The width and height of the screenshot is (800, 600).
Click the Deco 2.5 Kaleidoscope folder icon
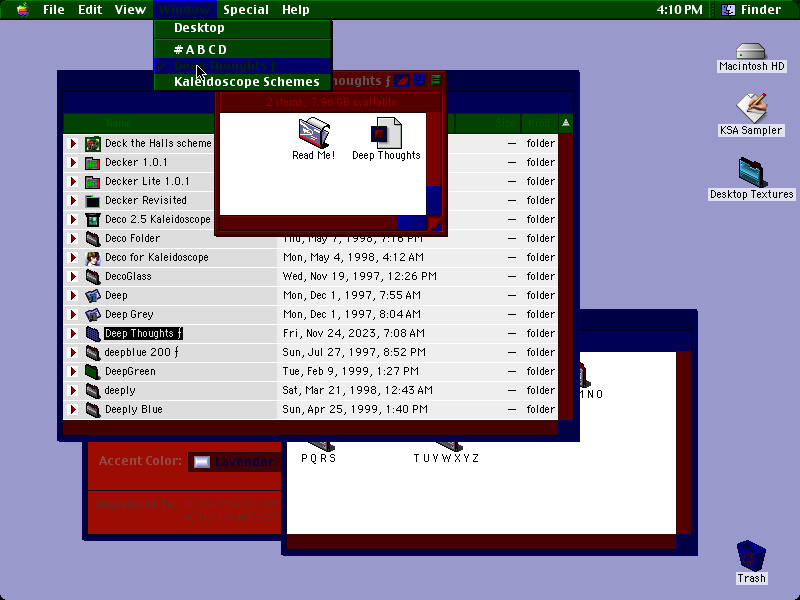(92, 219)
